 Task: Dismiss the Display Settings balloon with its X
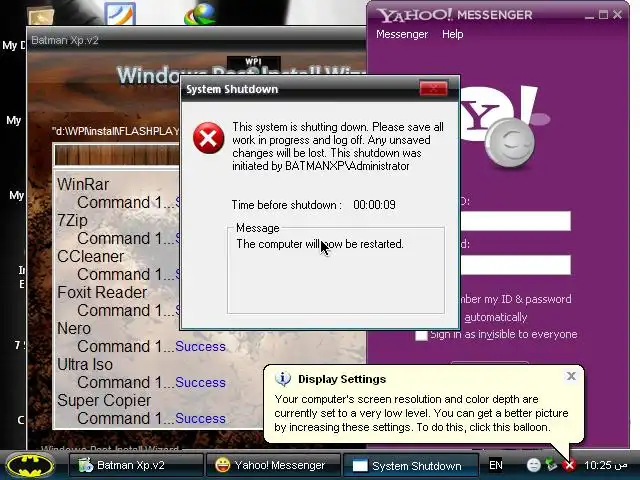[x=571, y=376]
